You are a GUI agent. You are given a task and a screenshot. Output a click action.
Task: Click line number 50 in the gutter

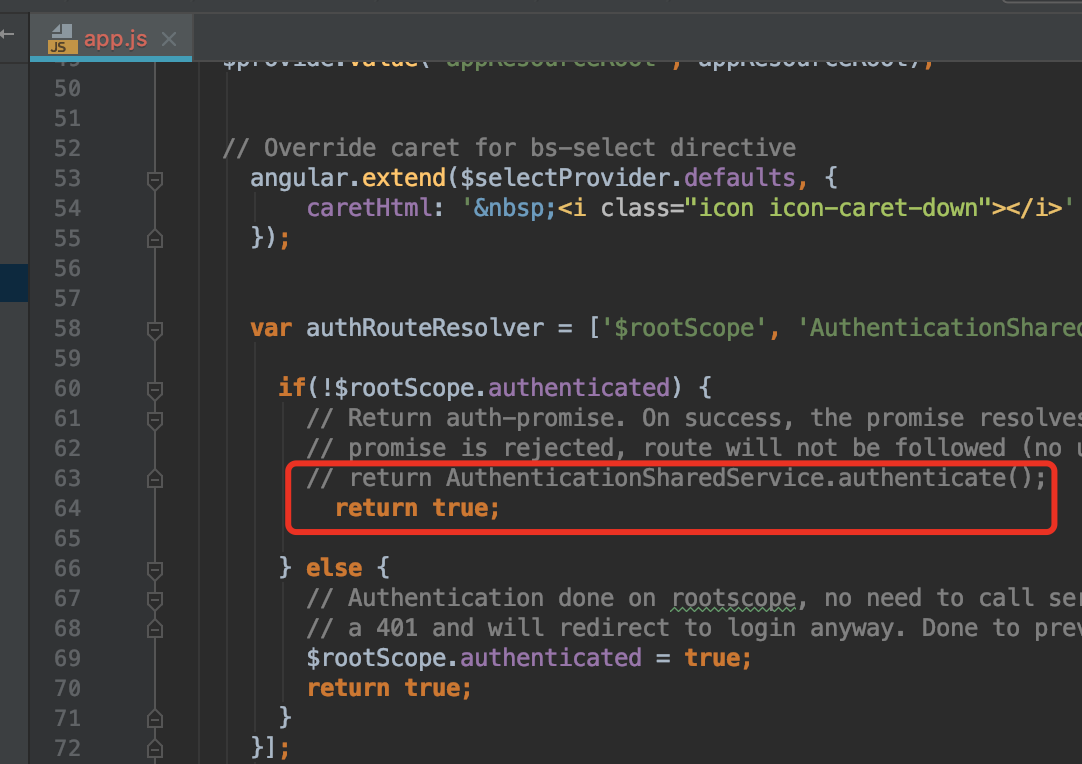pyautogui.click(x=68, y=88)
